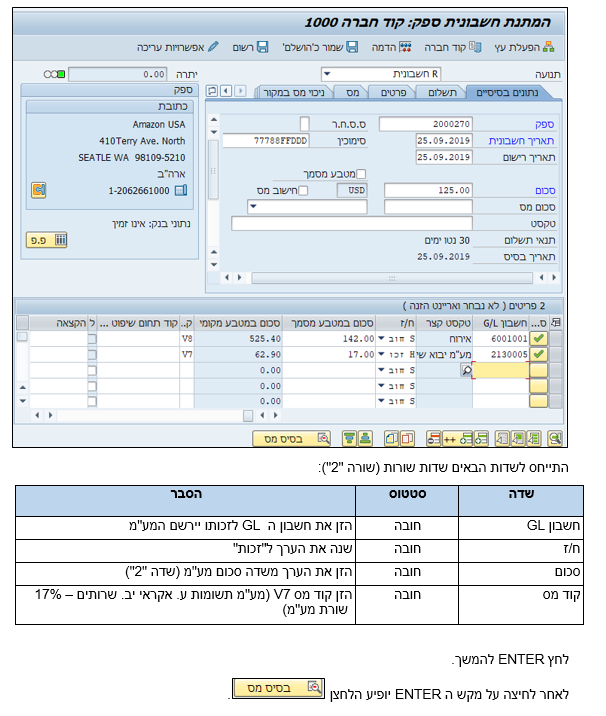606x716 pixels.
Task: Click the vendor display icon in address box
Action: click(x=38, y=190)
